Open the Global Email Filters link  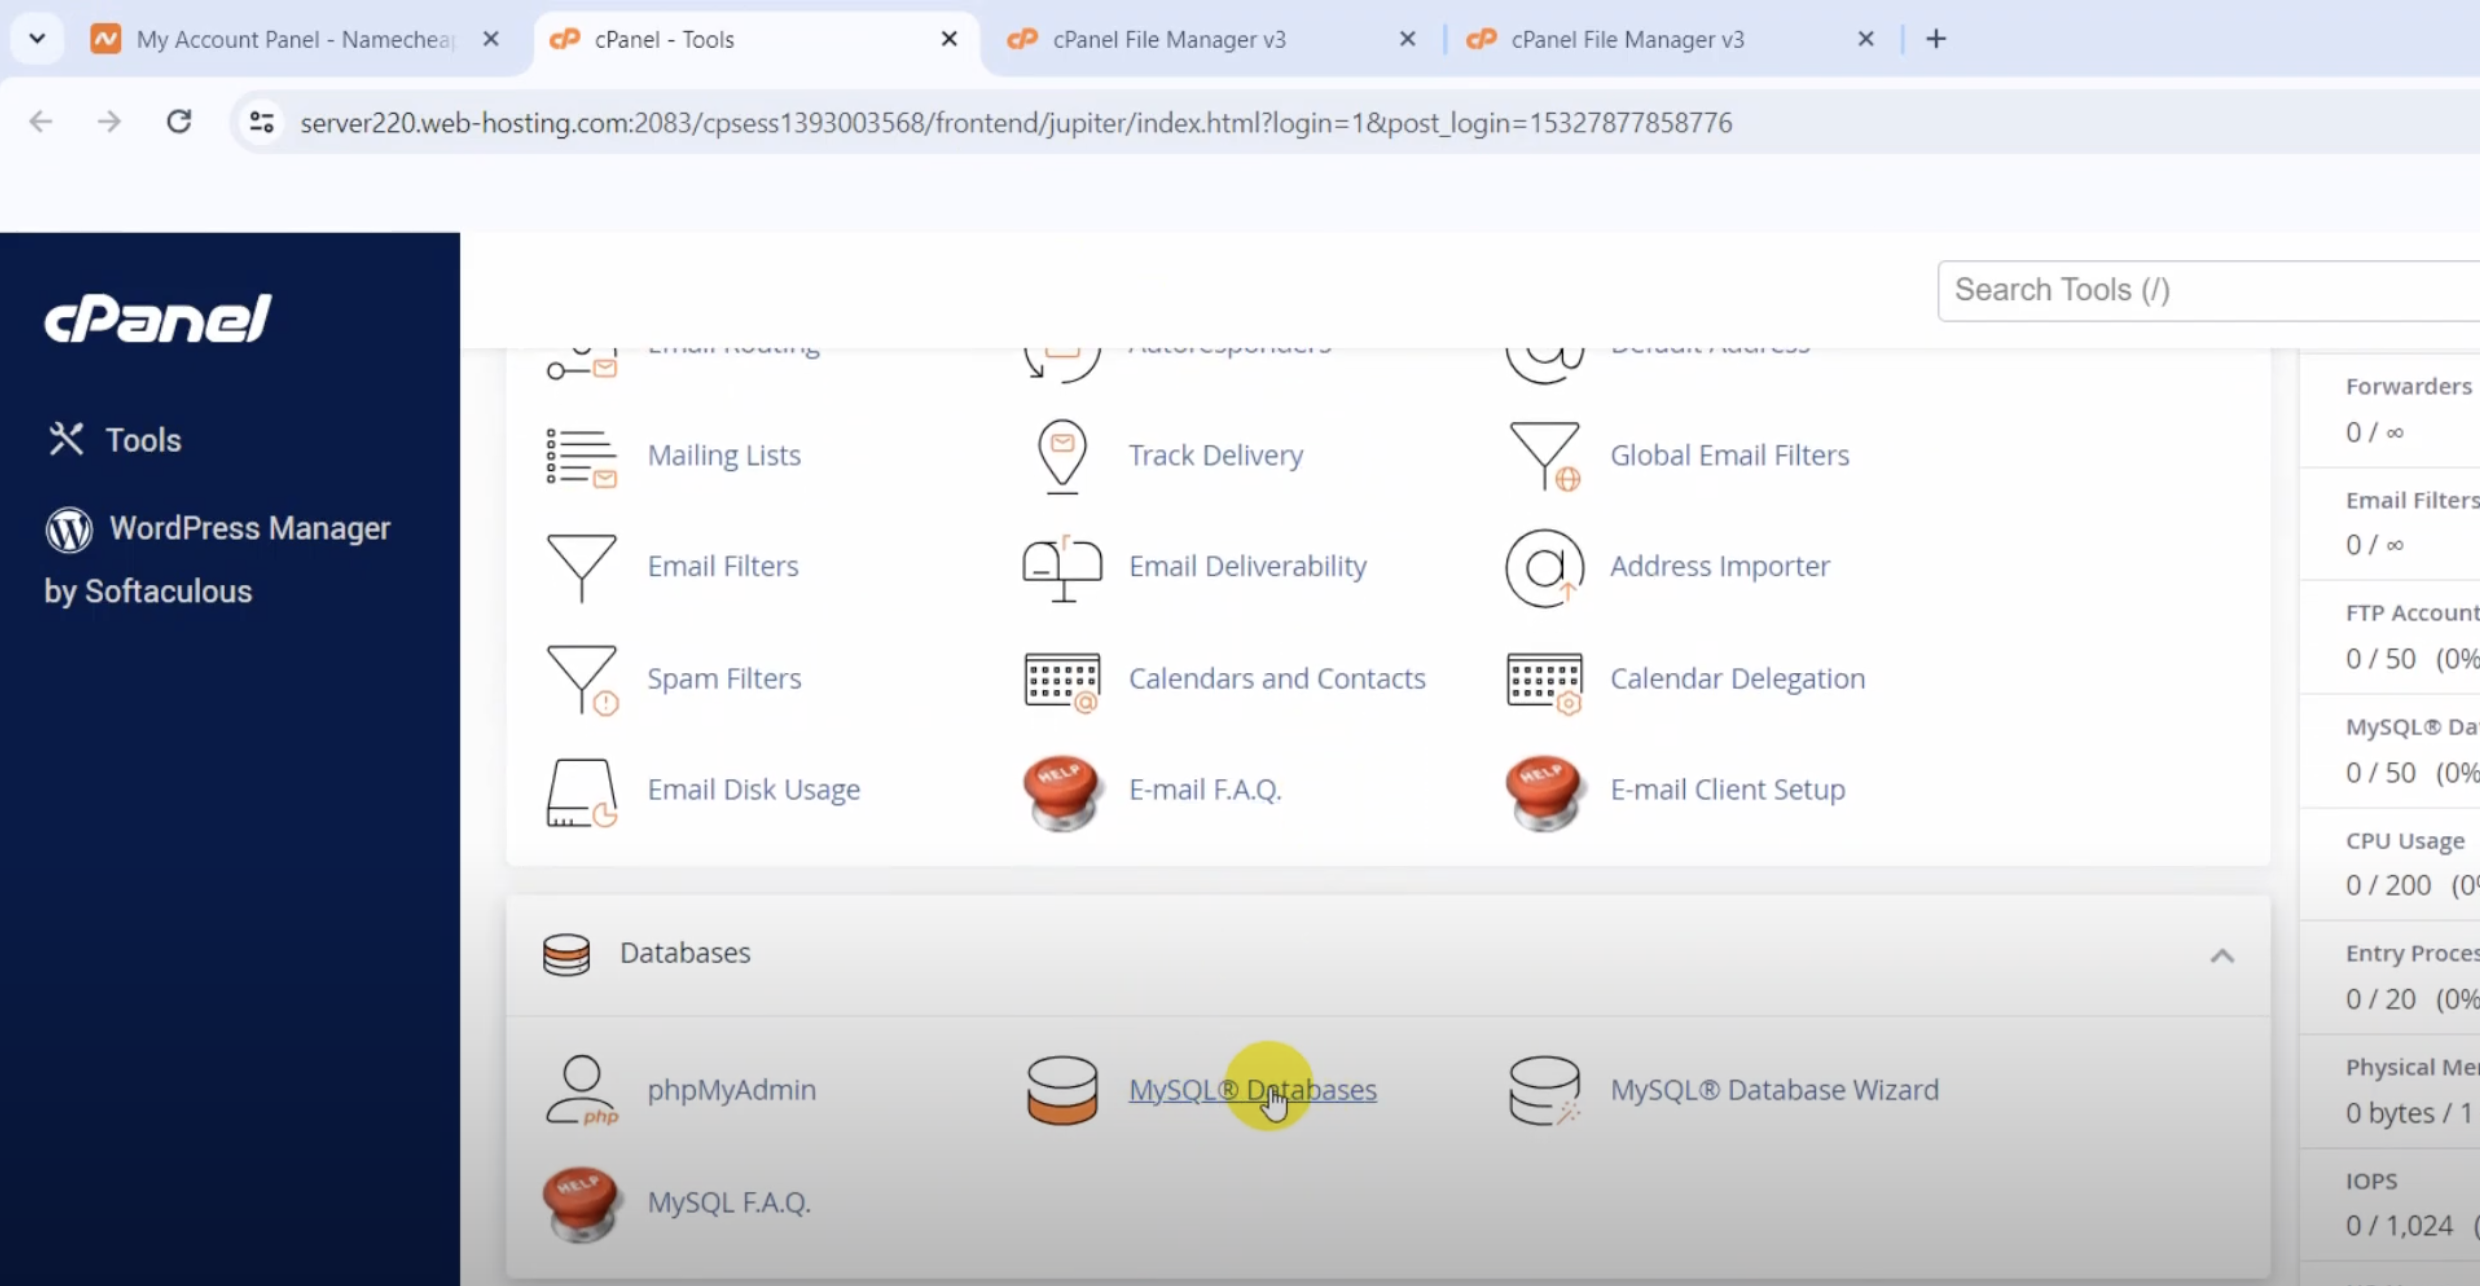click(x=1729, y=456)
